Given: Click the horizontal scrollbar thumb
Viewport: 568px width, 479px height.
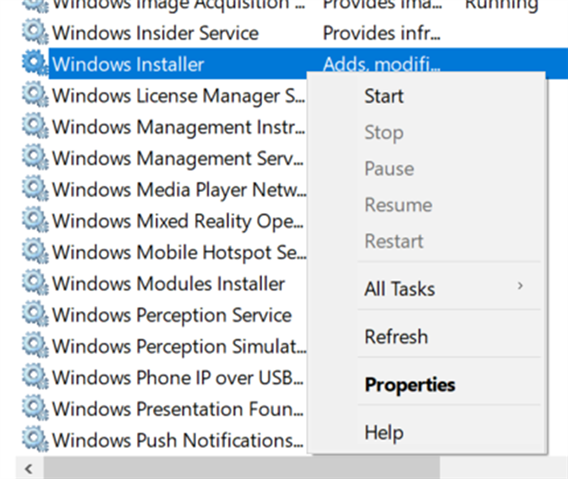Looking at the screenshot, I should [242, 468].
